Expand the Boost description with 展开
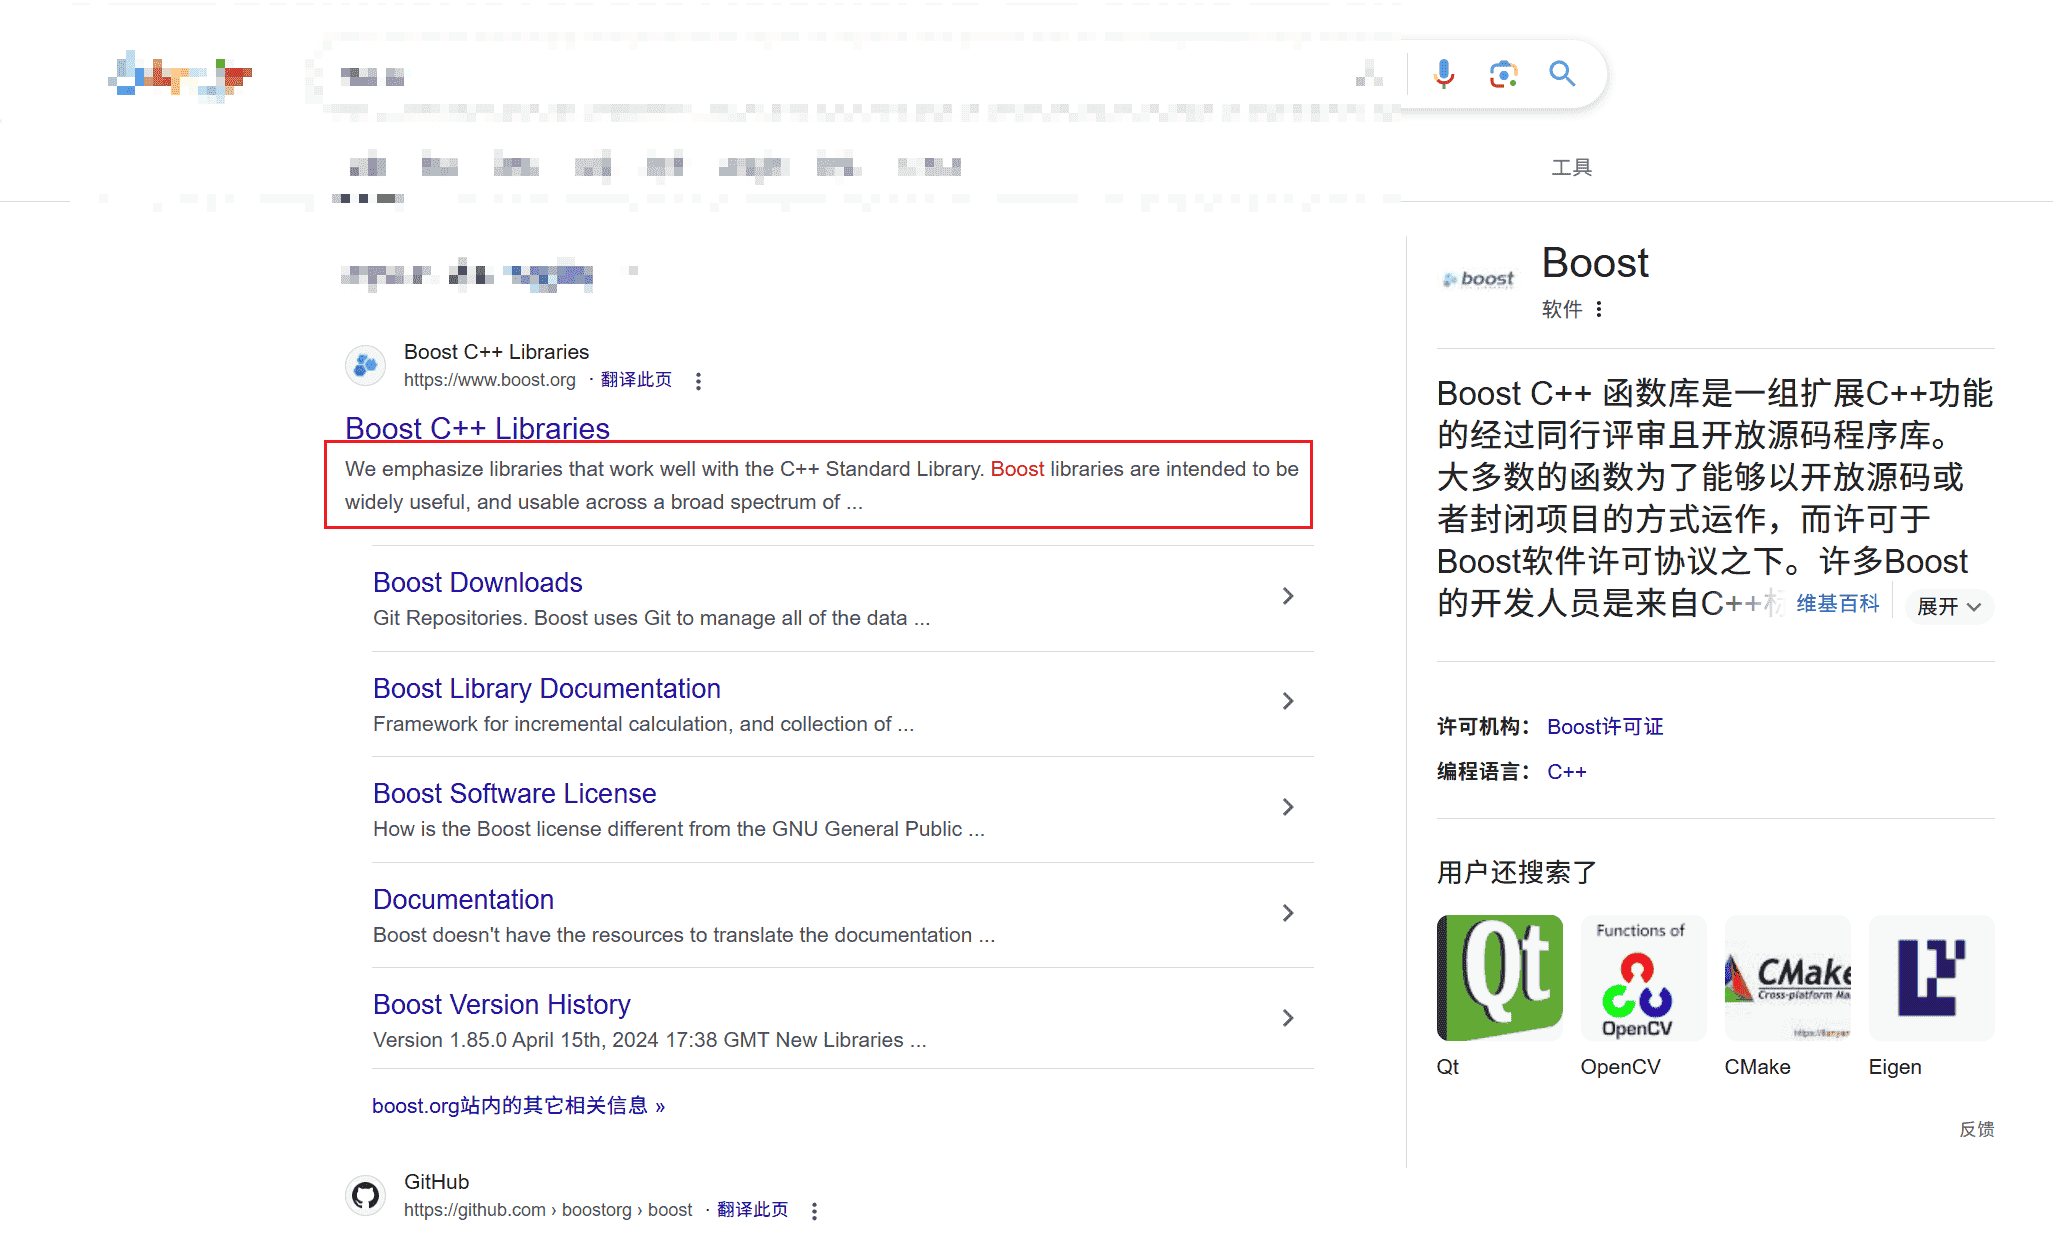The image size is (2053, 1238). [1949, 607]
